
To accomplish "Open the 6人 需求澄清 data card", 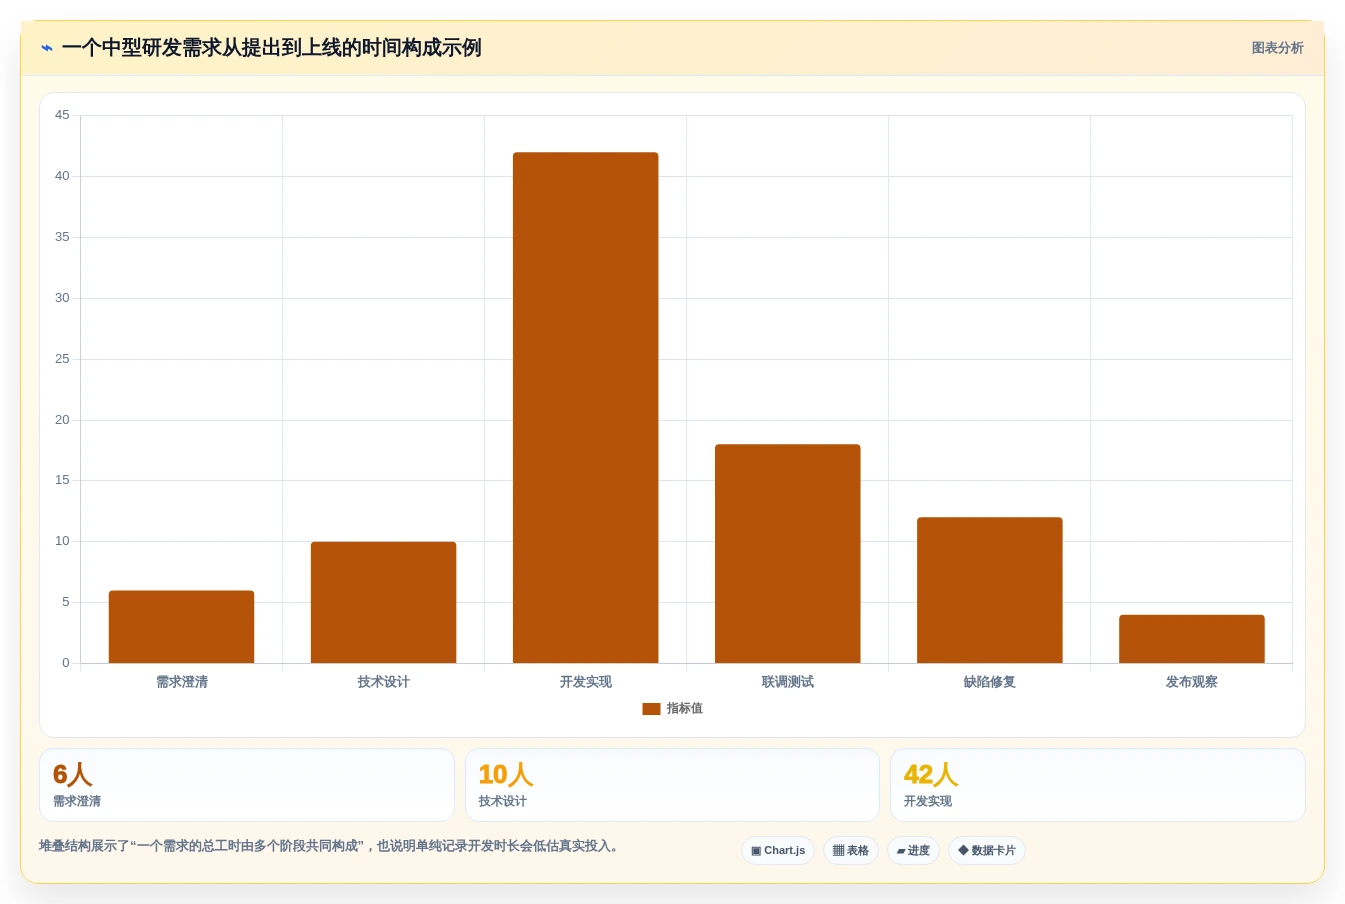I will coord(247,785).
